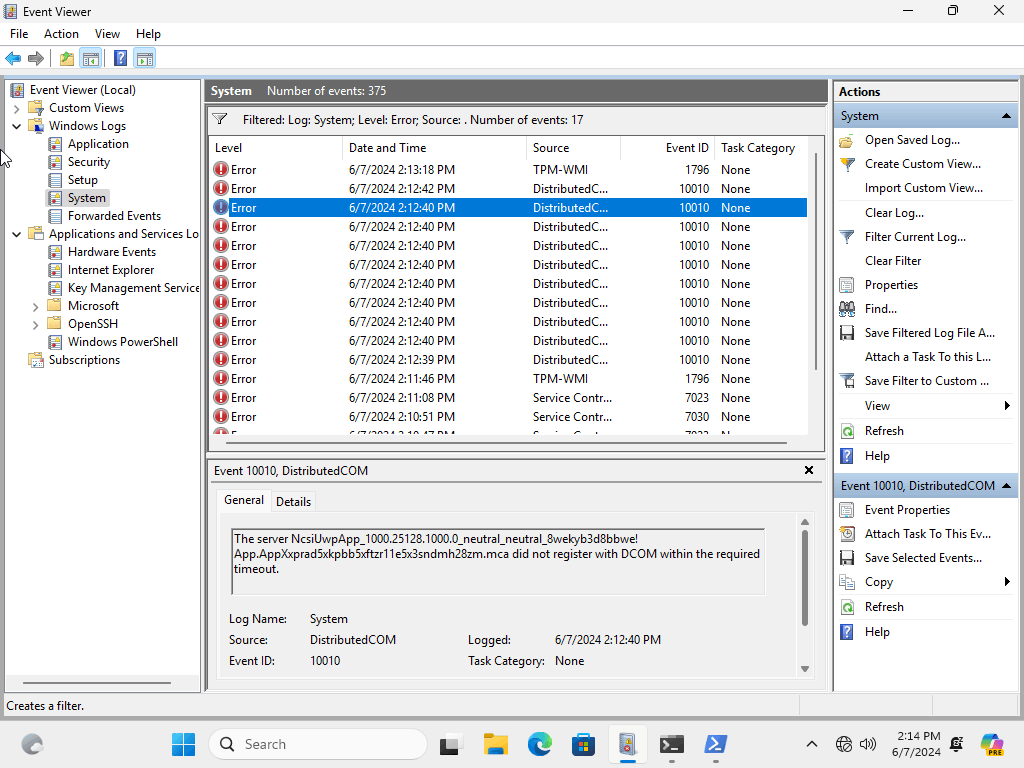Open the Help menu
Image resolution: width=1024 pixels, height=768 pixels.
(148, 34)
